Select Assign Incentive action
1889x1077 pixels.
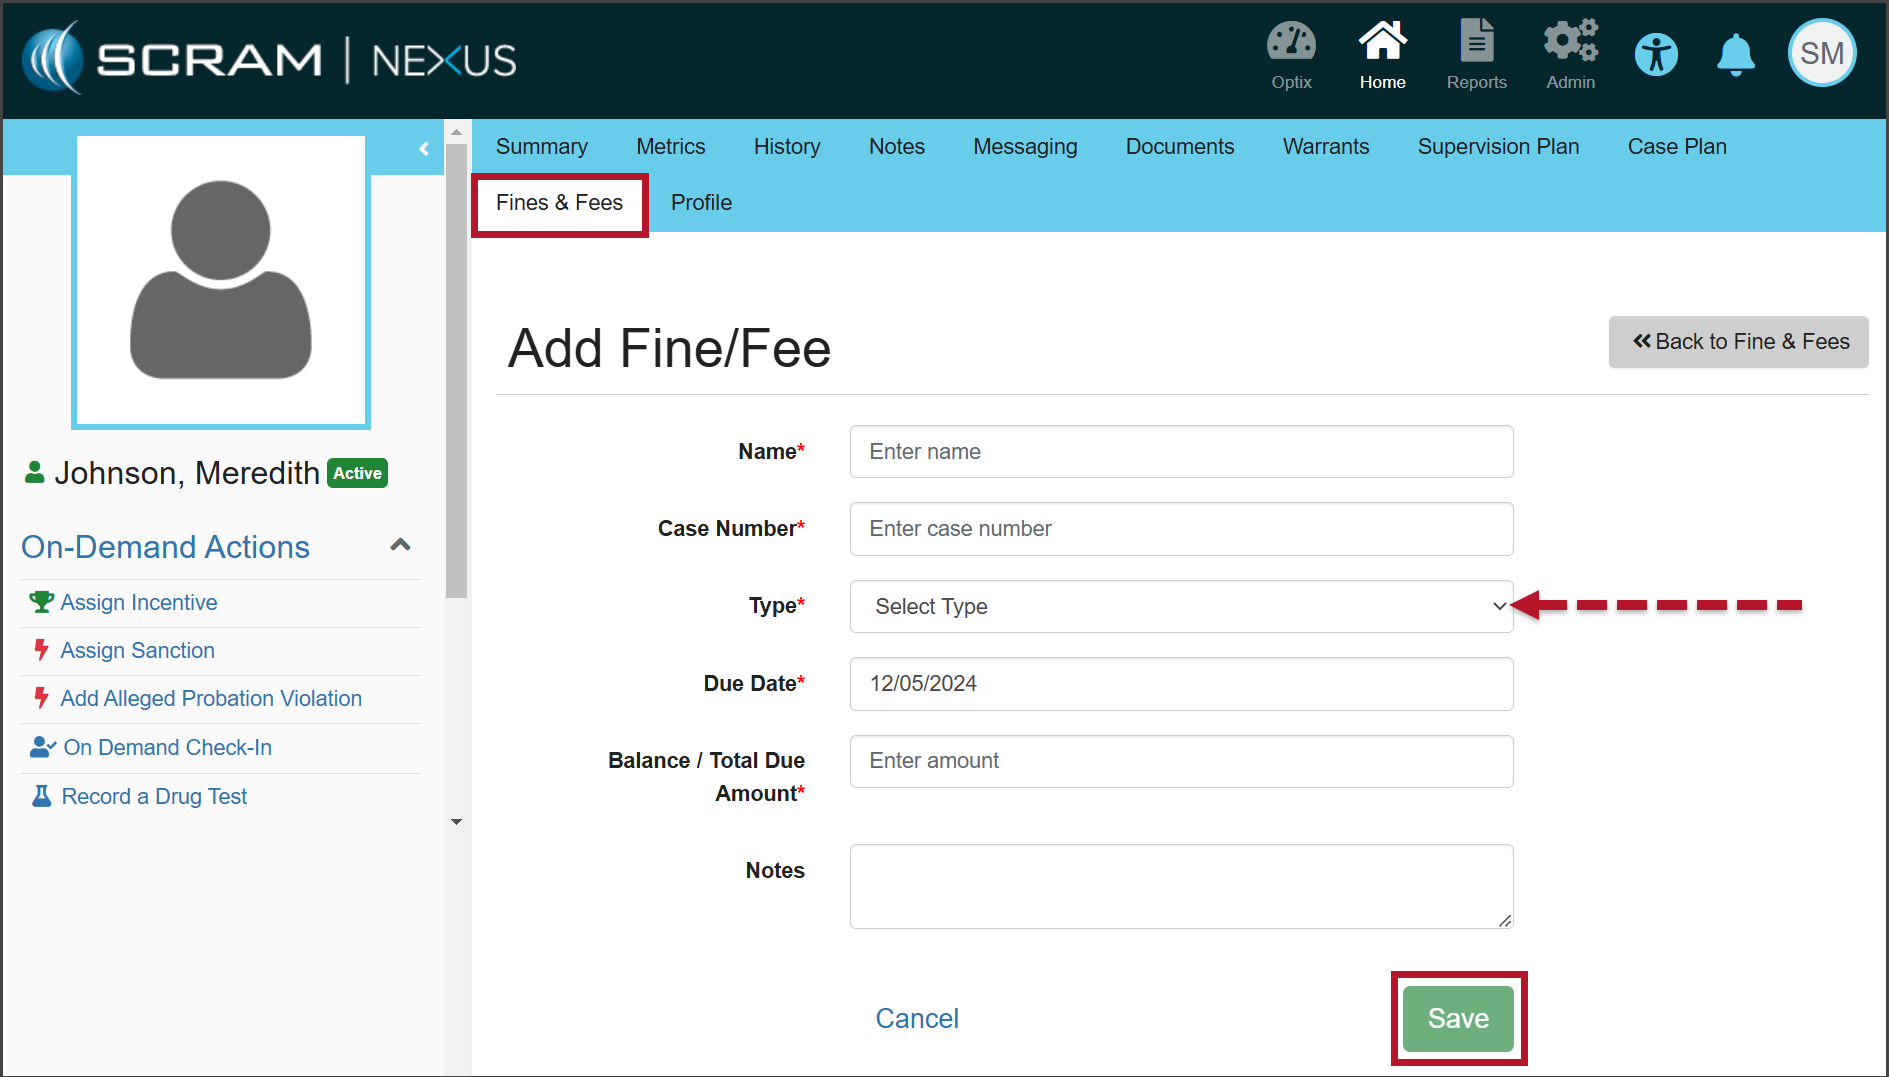click(x=139, y=603)
